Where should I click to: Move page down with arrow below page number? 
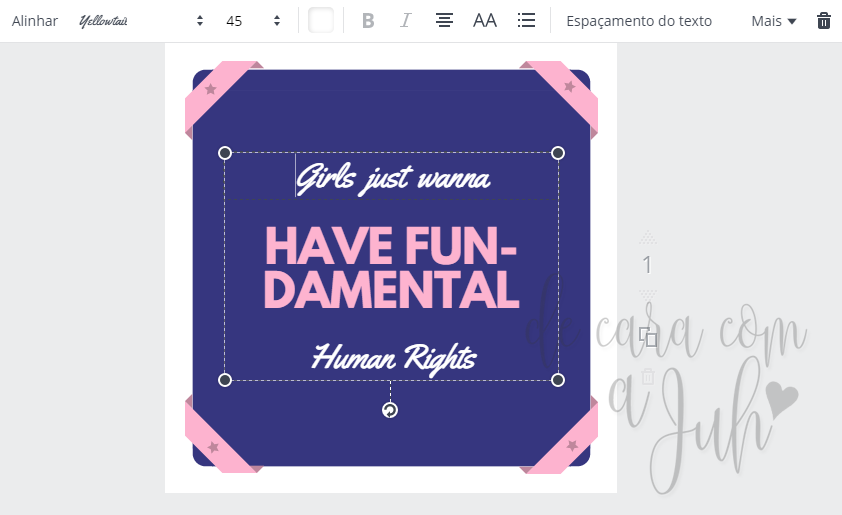pos(648,295)
